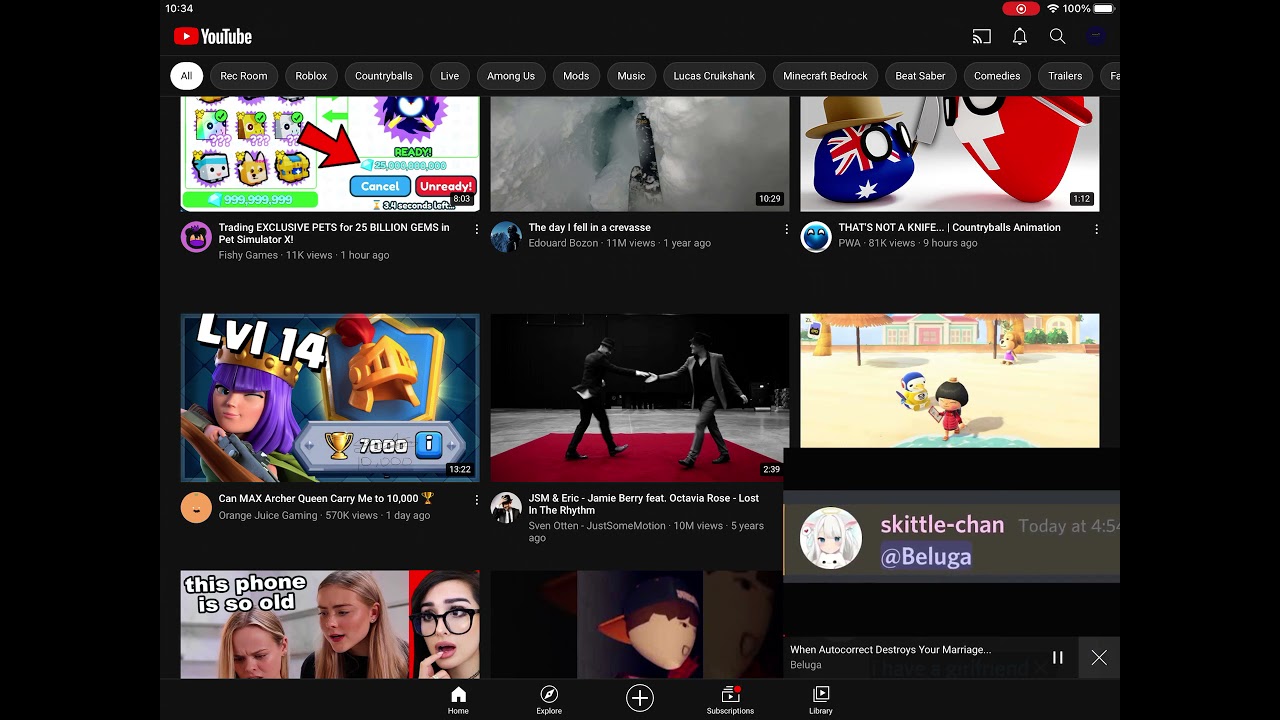The image size is (1280, 720).
Task: Open options menu for Pet Simulator video
Action: click(476, 229)
